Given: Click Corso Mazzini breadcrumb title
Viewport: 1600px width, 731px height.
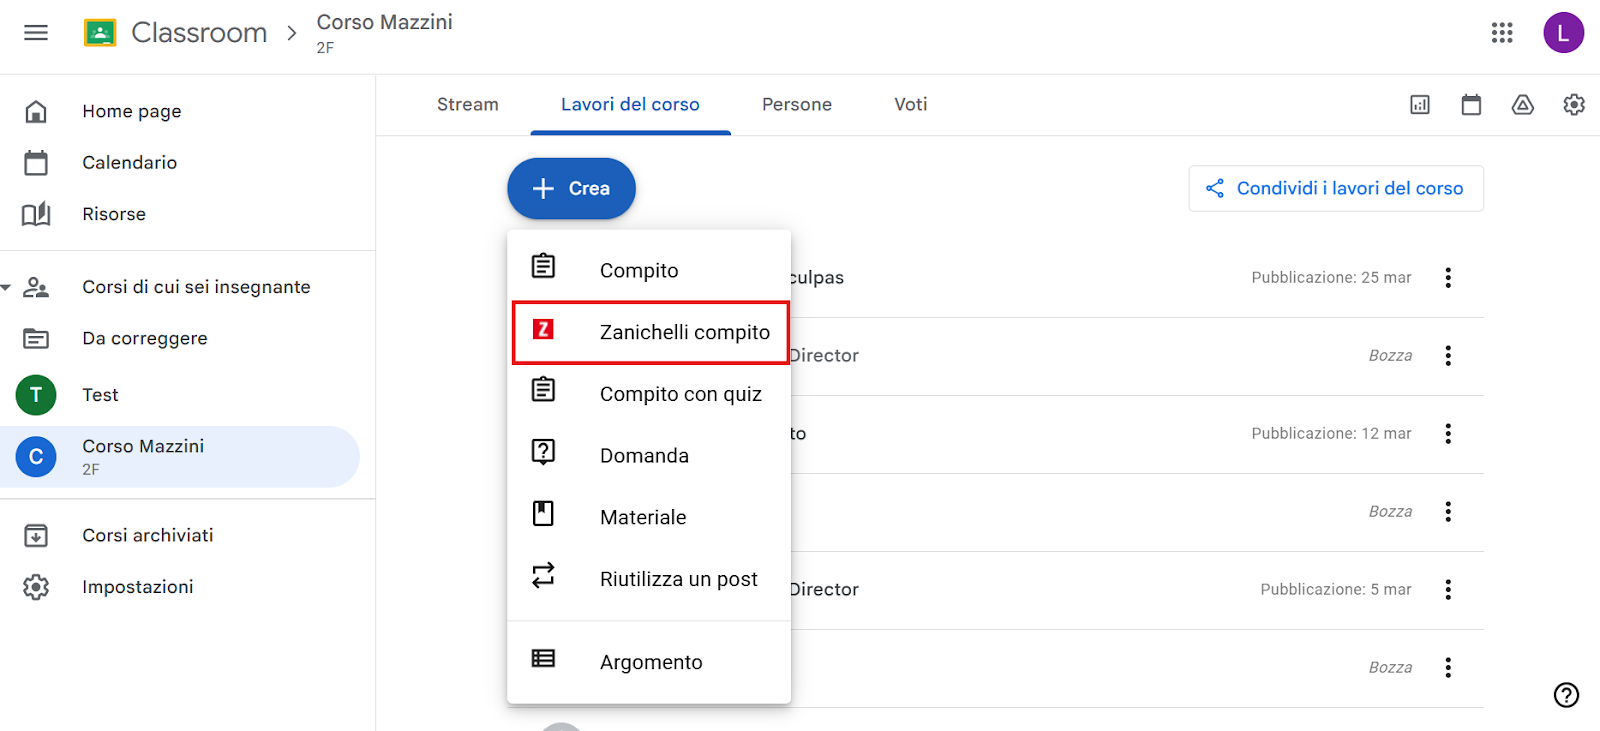Looking at the screenshot, I should tap(385, 22).
